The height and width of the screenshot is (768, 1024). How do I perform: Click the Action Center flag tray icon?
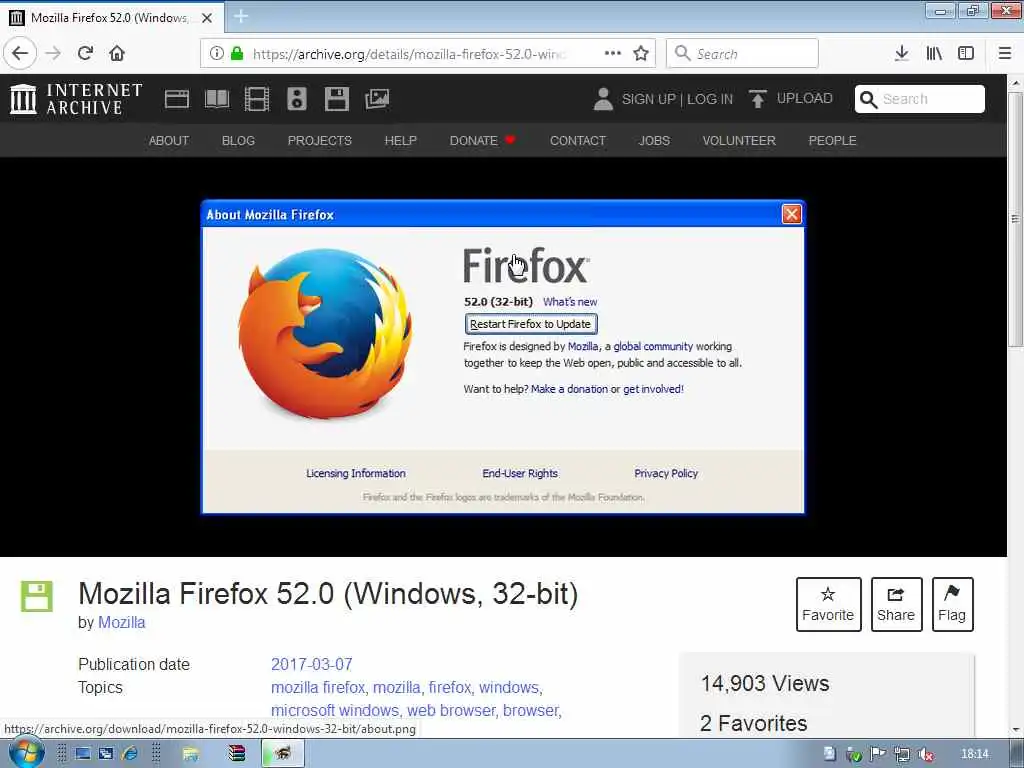[x=878, y=754]
